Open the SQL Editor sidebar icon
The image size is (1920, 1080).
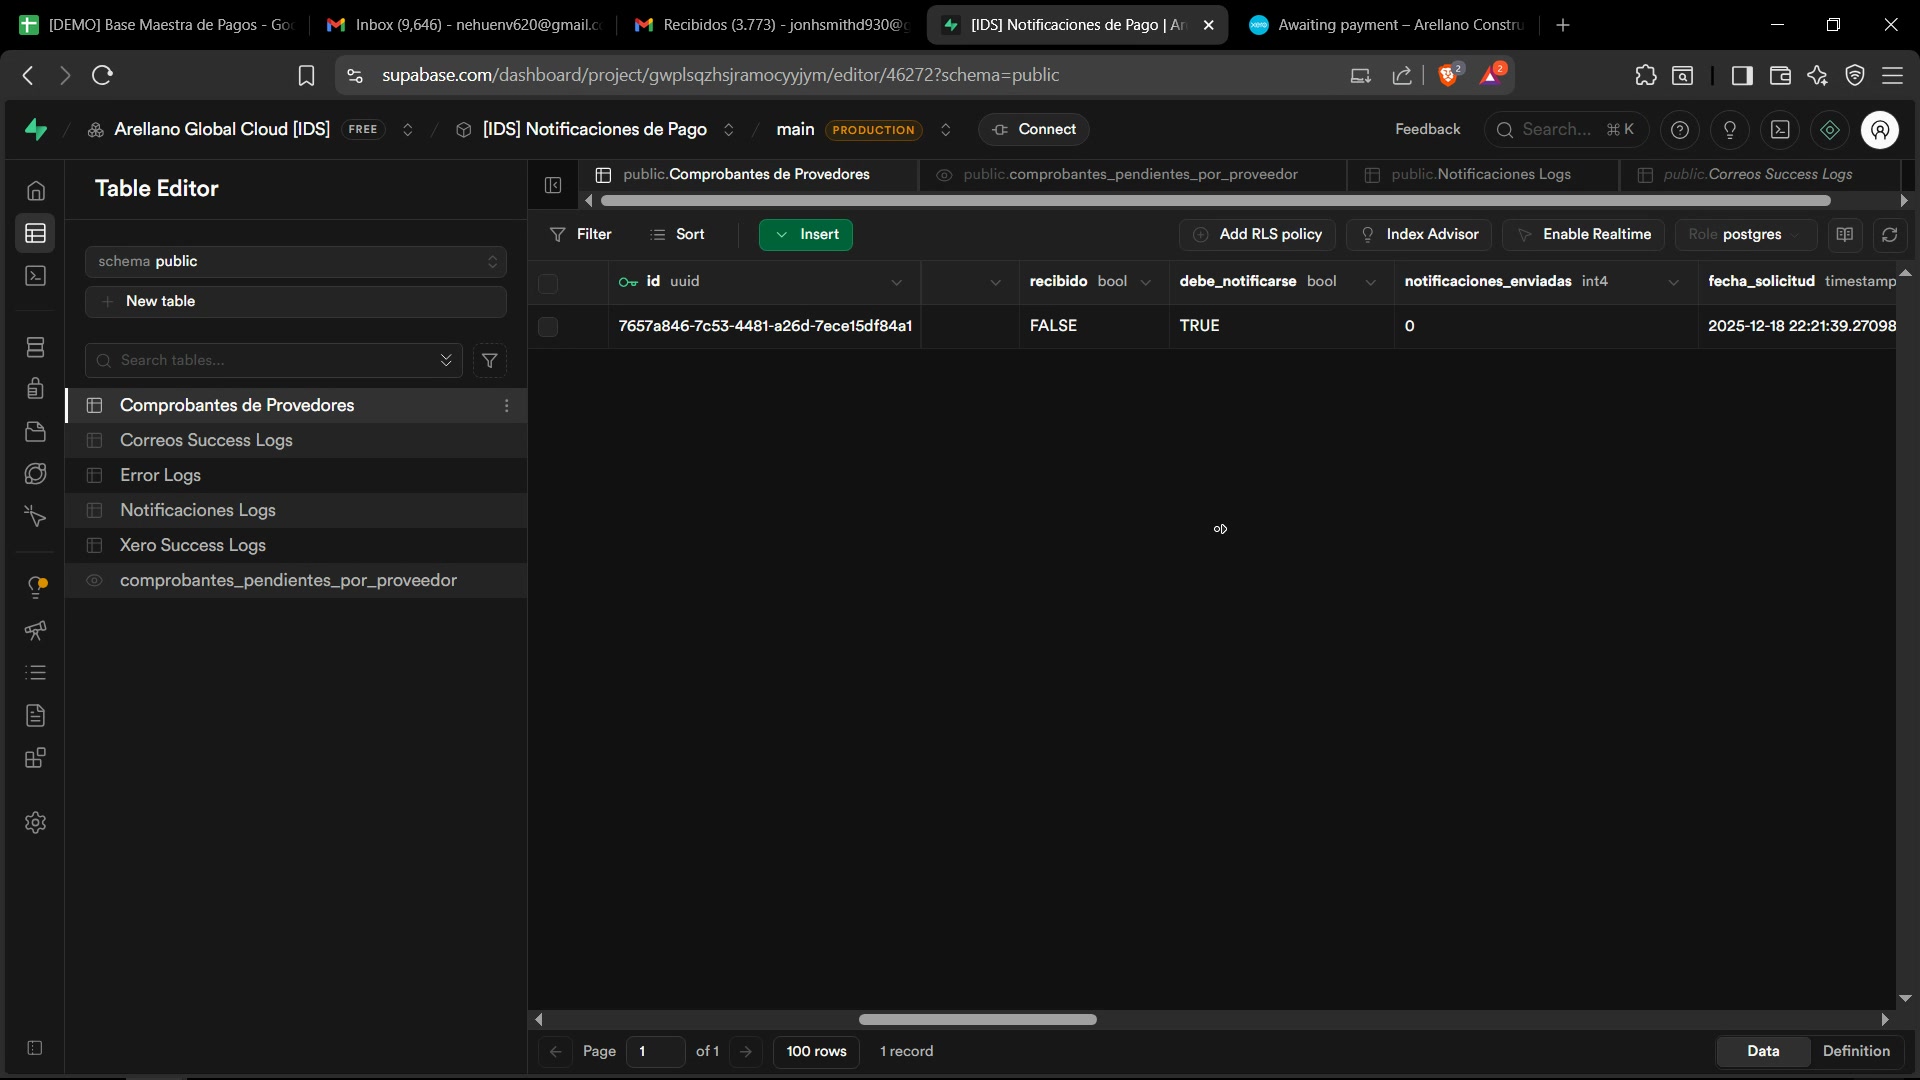(x=36, y=276)
